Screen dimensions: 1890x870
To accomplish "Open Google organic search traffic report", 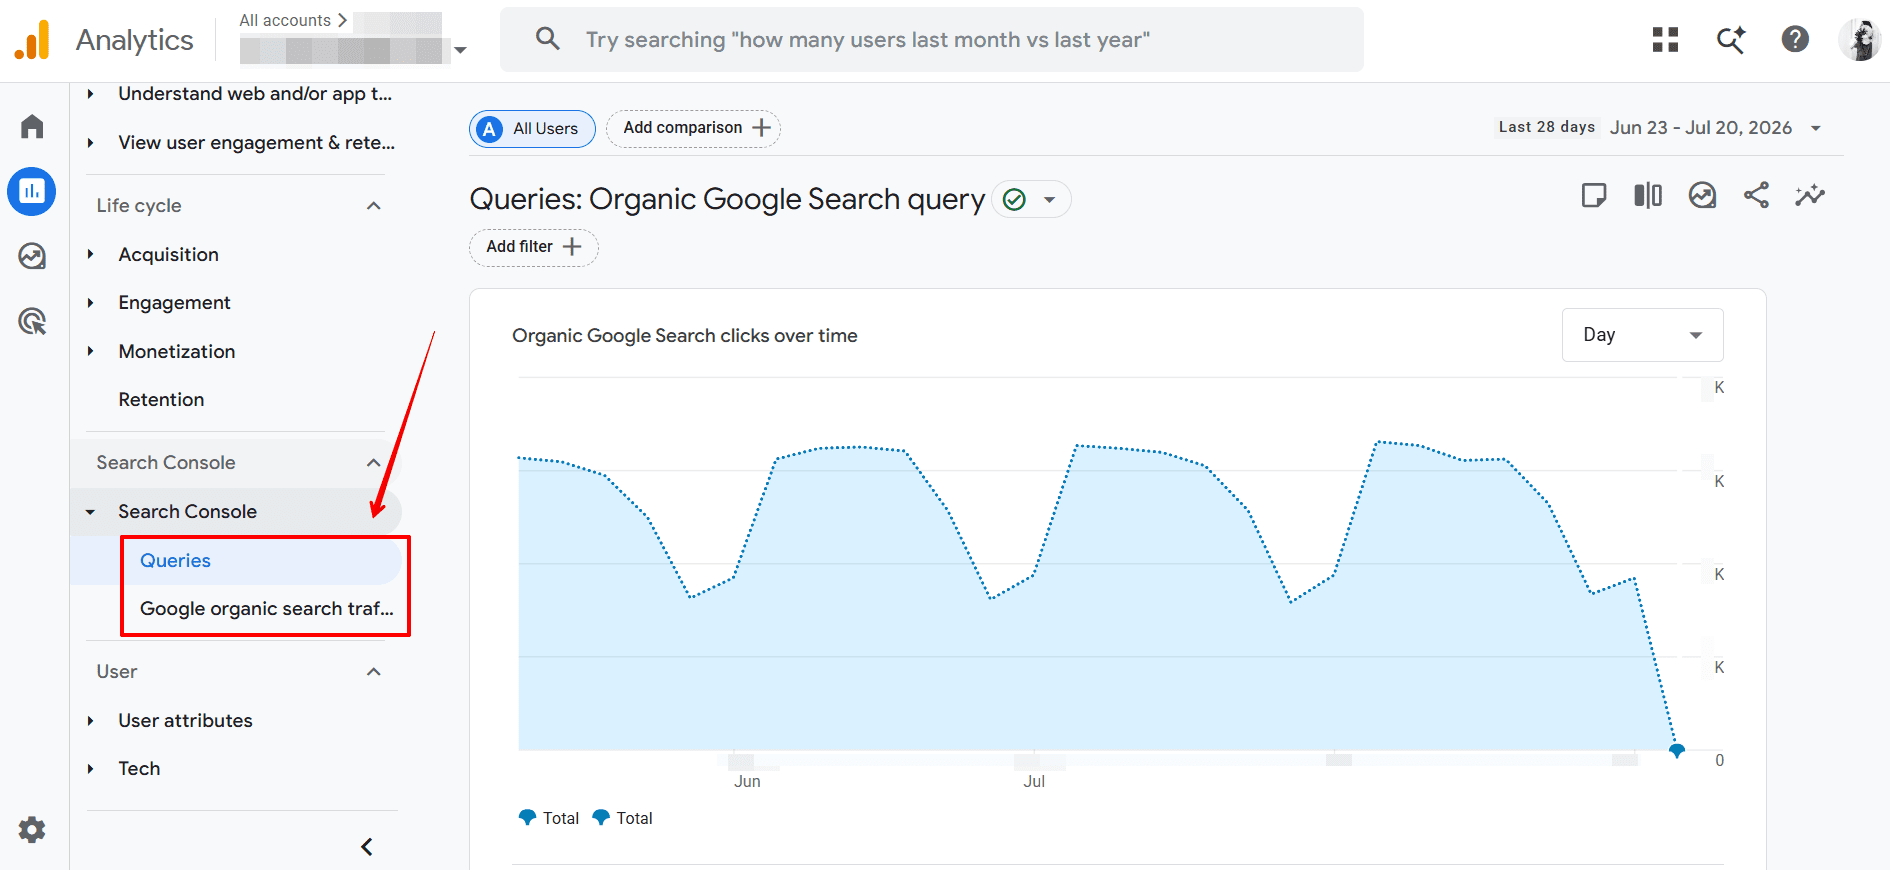I will click(x=267, y=609).
